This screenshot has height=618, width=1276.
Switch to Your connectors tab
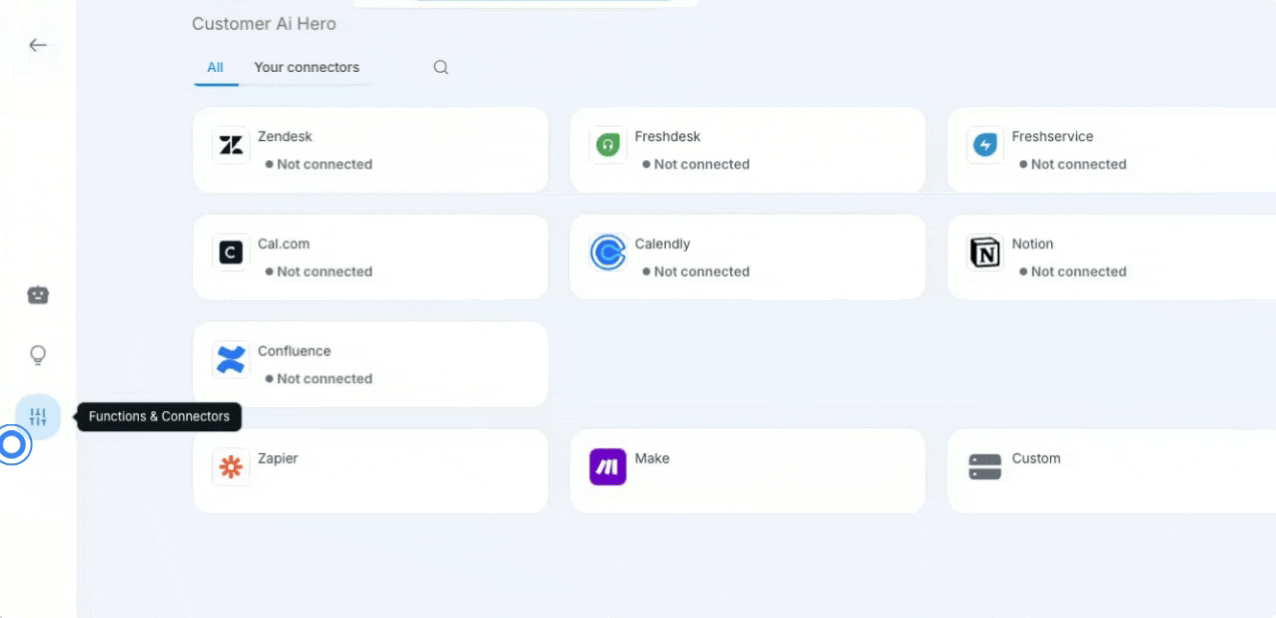306,68
